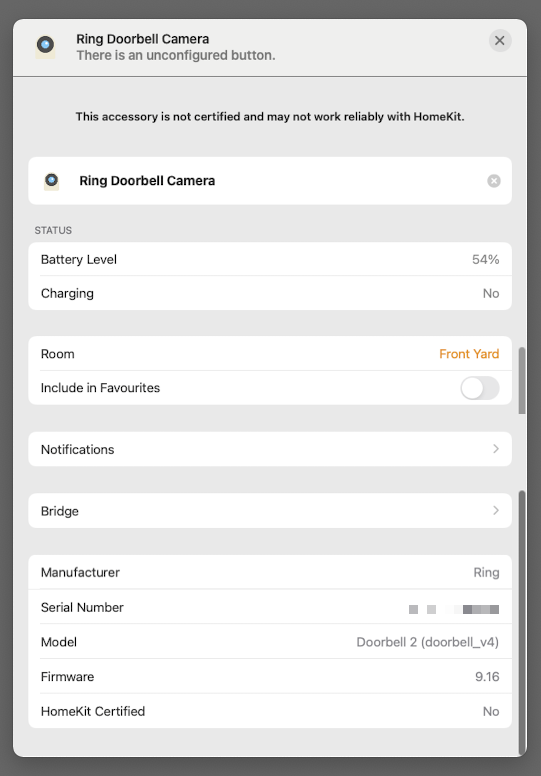Open the Front Yard room selector
Image resolution: width=541 pixels, height=776 pixels.
[469, 354]
